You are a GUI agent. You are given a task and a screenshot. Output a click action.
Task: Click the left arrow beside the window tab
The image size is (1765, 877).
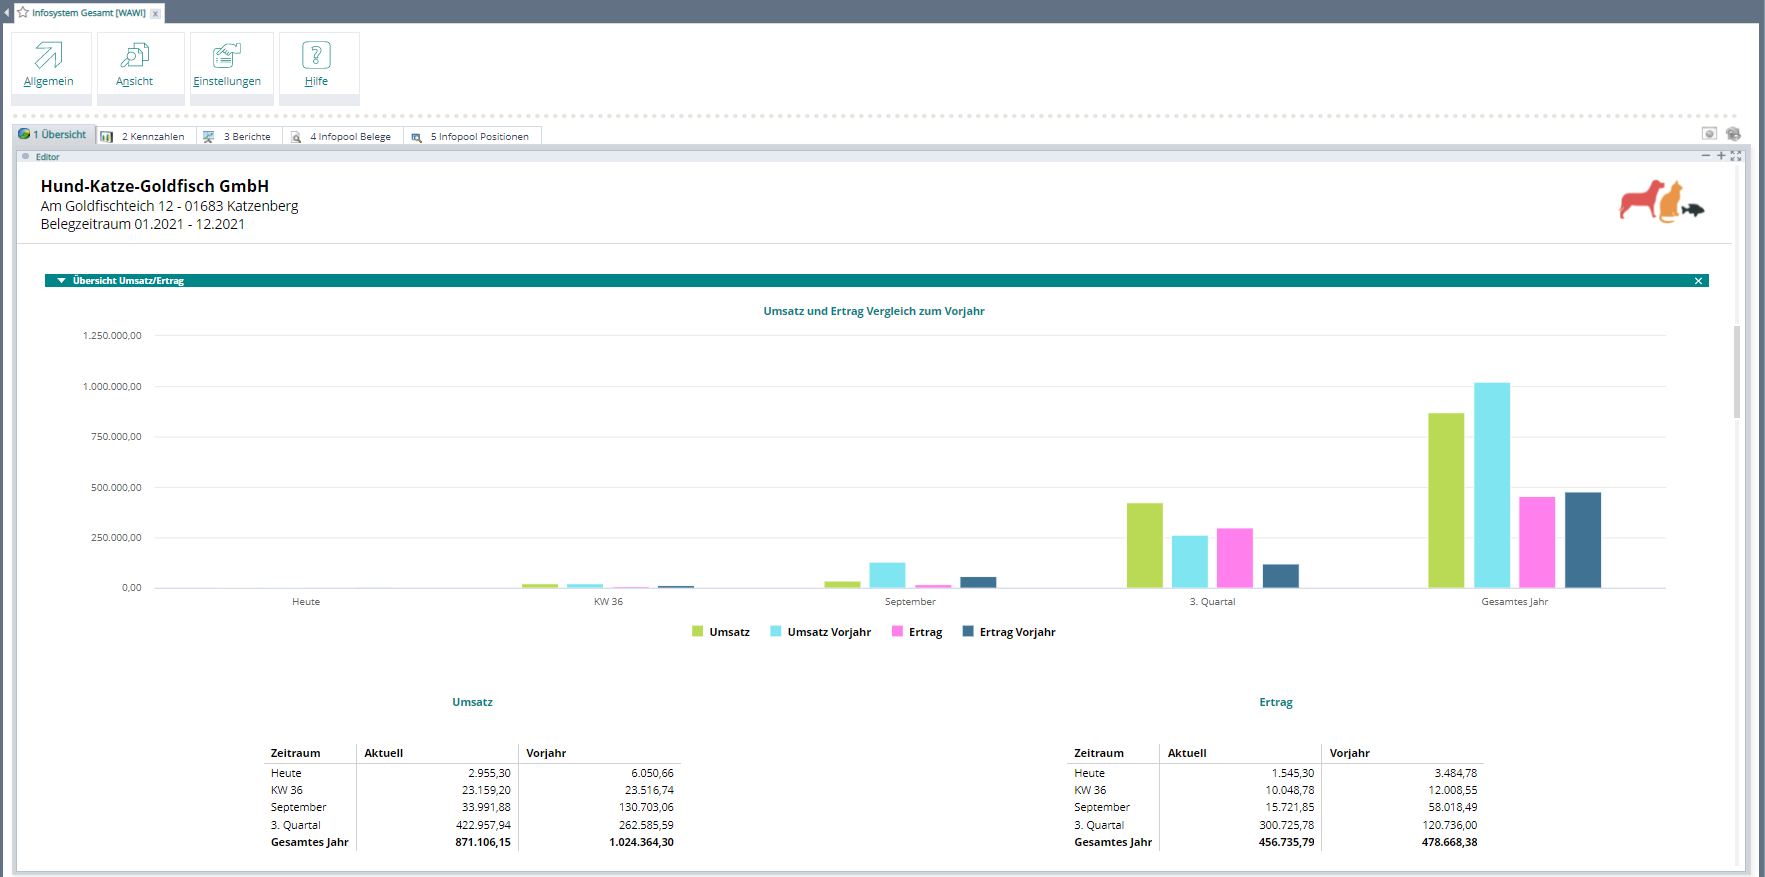tap(6, 13)
